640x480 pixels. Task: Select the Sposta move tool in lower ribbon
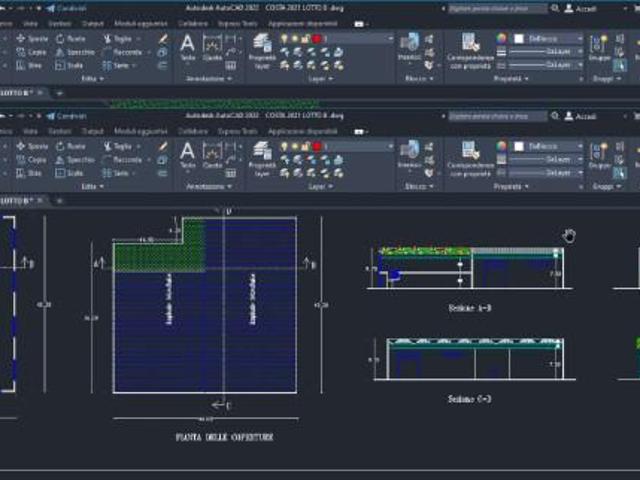click(32, 146)
